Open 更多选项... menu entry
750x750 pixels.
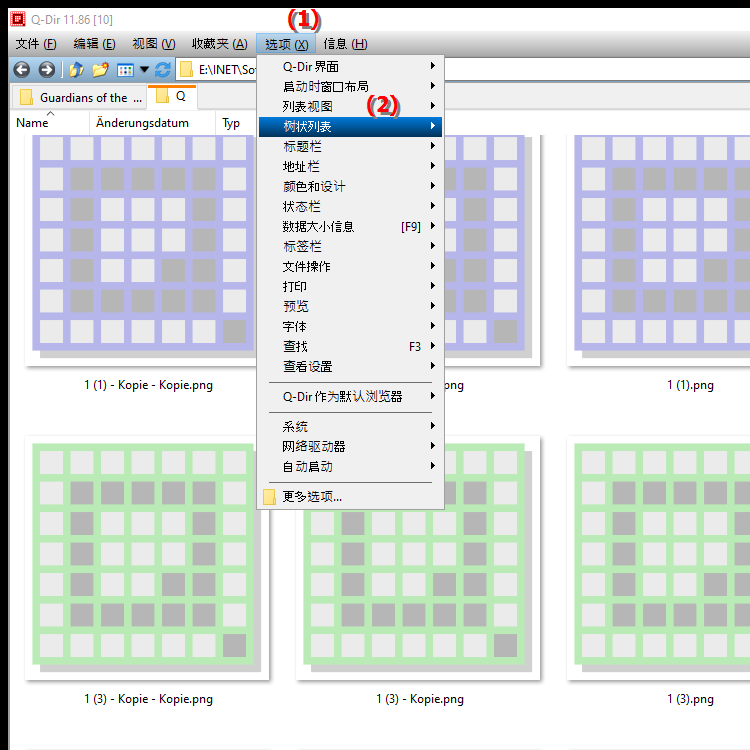coord(350,497)
